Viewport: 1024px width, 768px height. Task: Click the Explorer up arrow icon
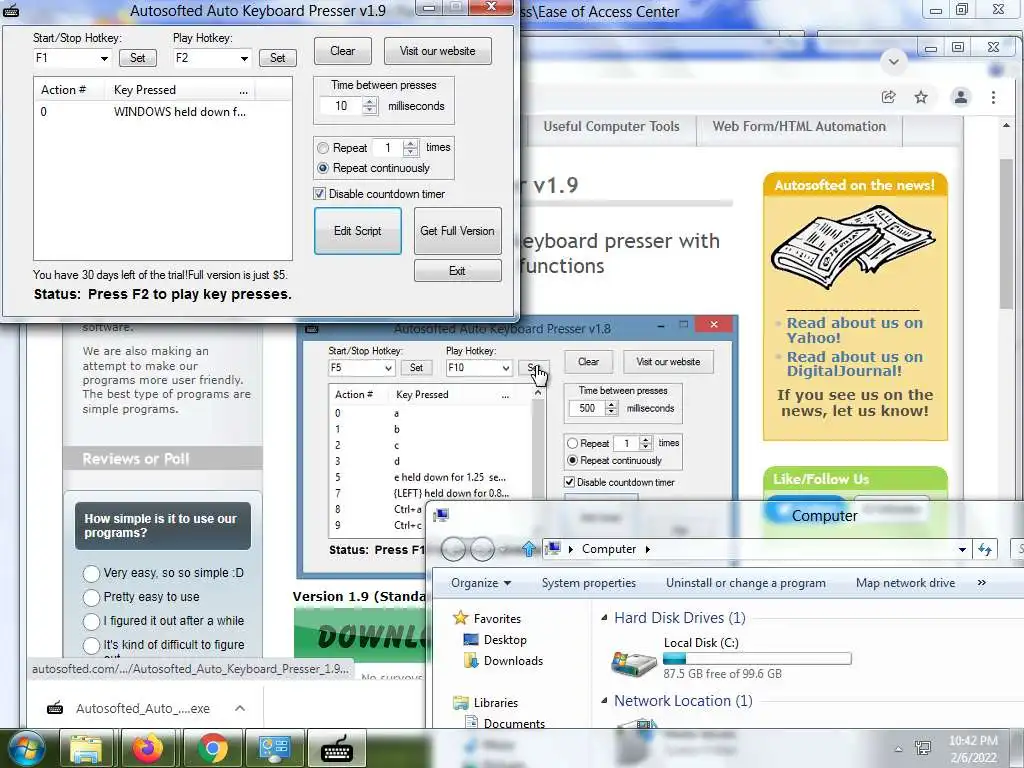click(528, 549)
